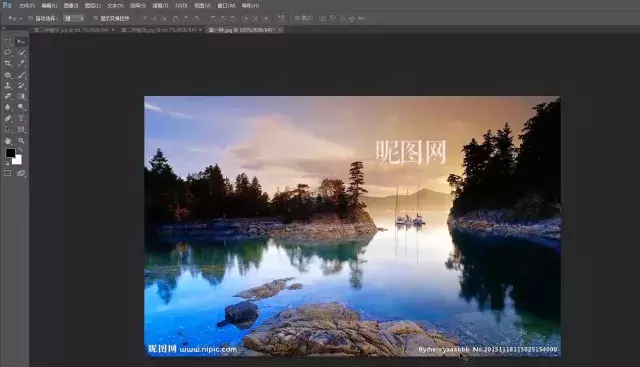The width and height of the screenshot is (640, 367).
Task: Select the Lasso tool
Action: click(x=8, y=52)
